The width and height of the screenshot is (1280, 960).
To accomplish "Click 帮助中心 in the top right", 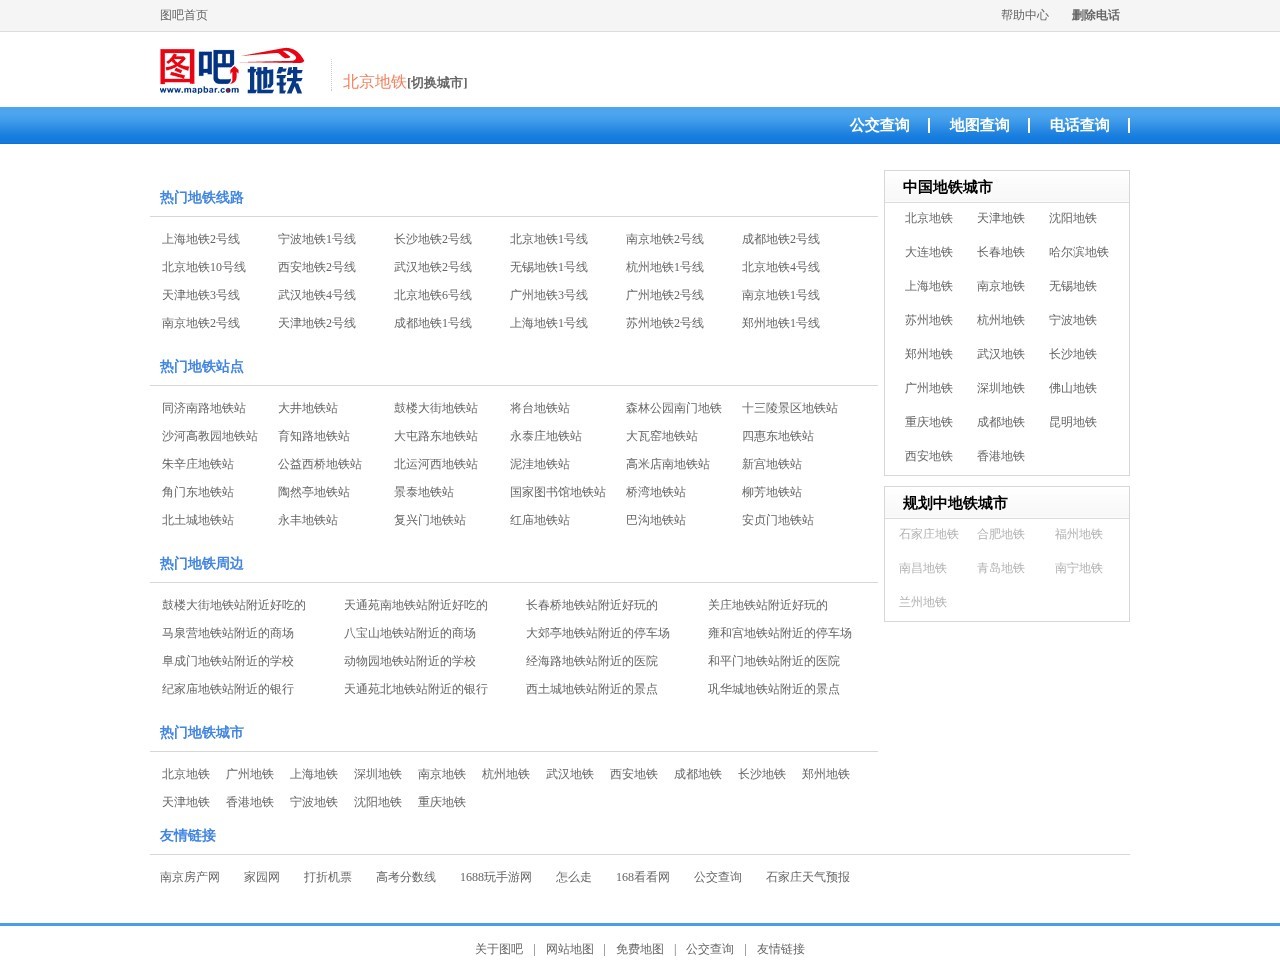I will (1024, 15).
